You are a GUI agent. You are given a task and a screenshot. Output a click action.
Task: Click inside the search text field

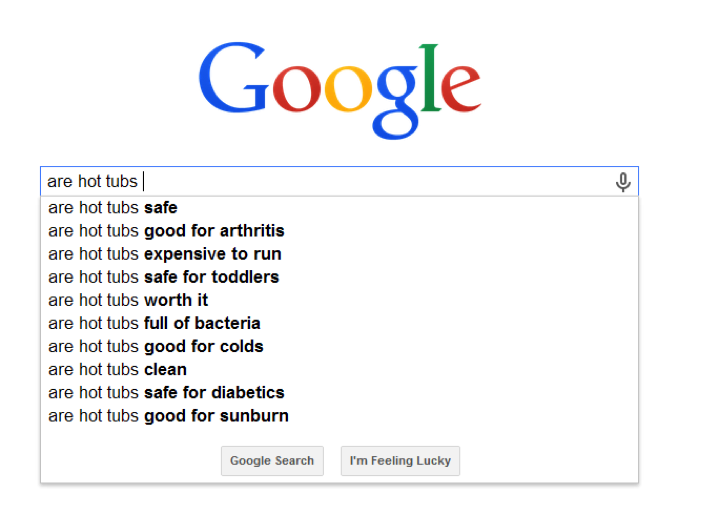[339, 181]
